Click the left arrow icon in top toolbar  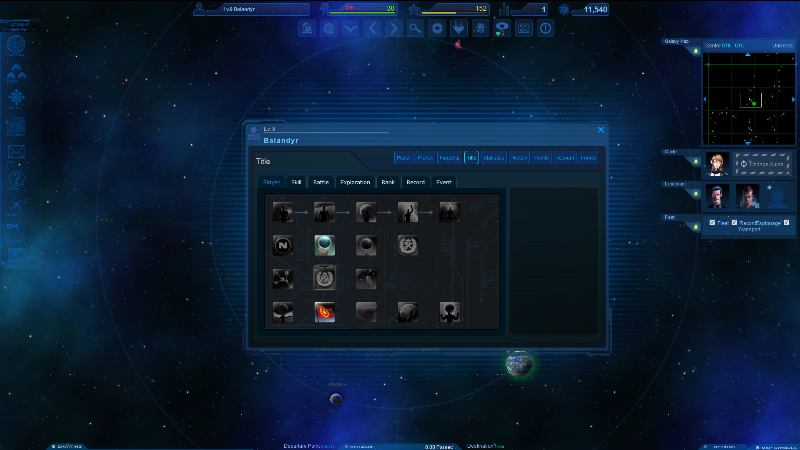point(372,28)
